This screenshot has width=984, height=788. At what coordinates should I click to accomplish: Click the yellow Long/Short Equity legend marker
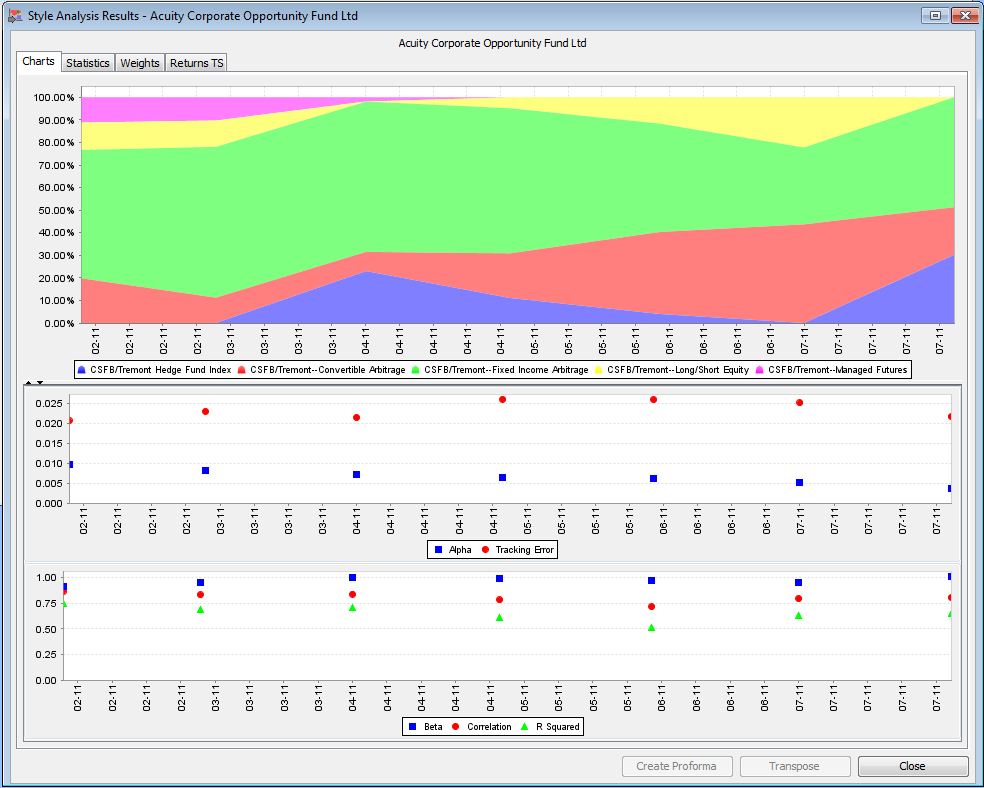click(x=599, y=370)
